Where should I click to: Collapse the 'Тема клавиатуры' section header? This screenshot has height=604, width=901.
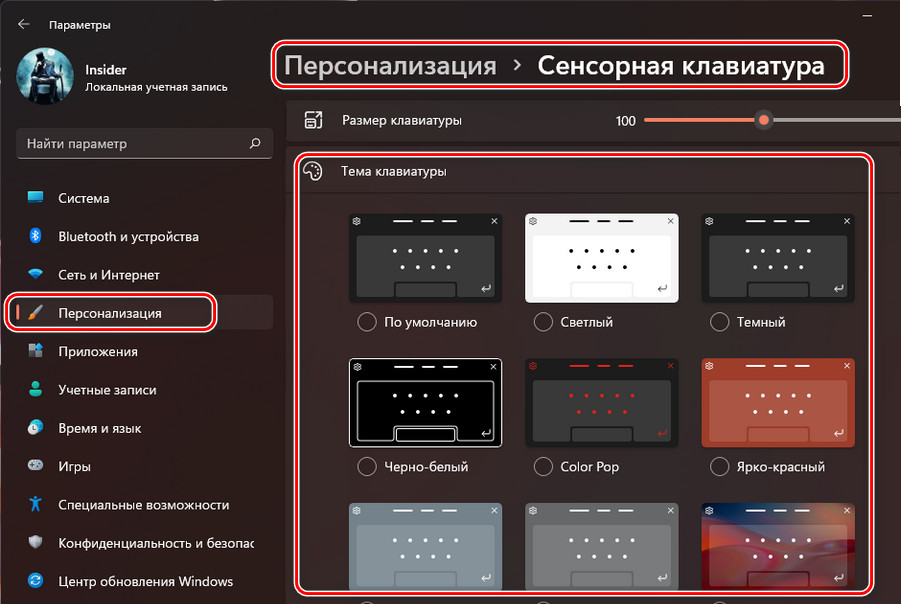pos(580,171)
